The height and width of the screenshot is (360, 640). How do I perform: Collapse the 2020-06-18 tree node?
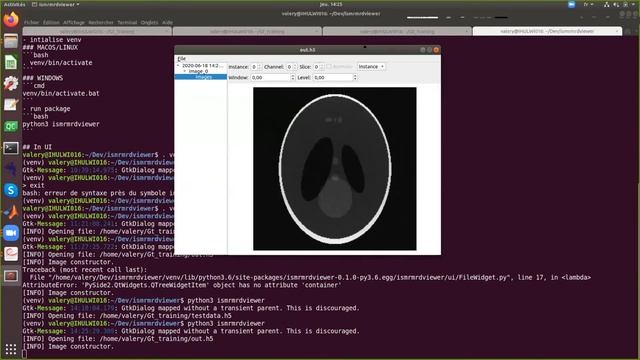(x=178, y=66)
